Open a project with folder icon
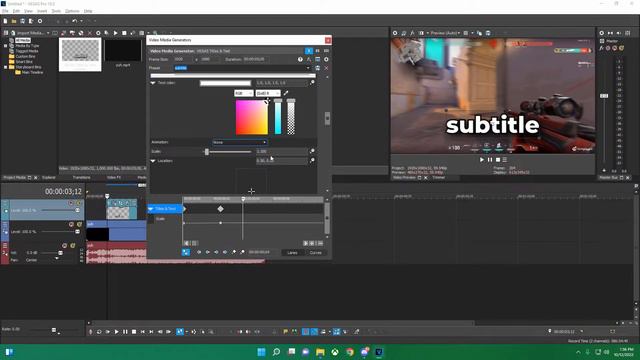Screen dimensions: 640x360 14,21
